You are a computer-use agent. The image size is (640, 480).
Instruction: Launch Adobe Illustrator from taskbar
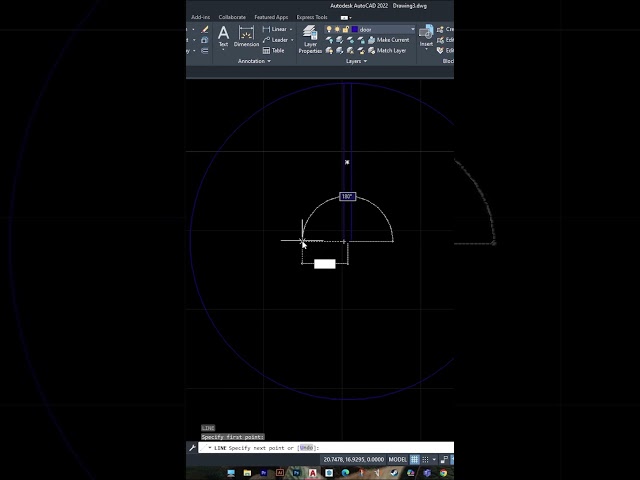coord(280,473)
